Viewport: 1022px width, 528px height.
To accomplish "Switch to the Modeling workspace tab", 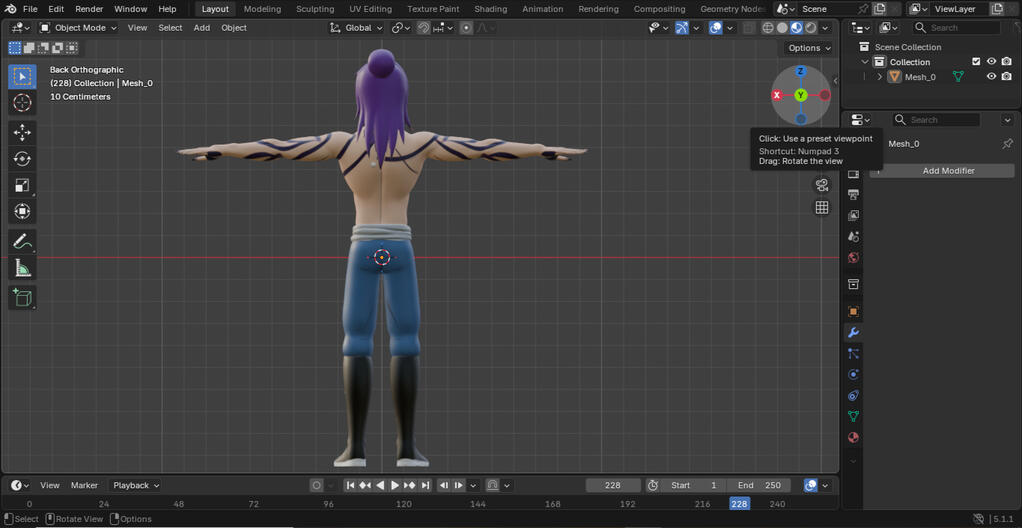I will (263, 9).
